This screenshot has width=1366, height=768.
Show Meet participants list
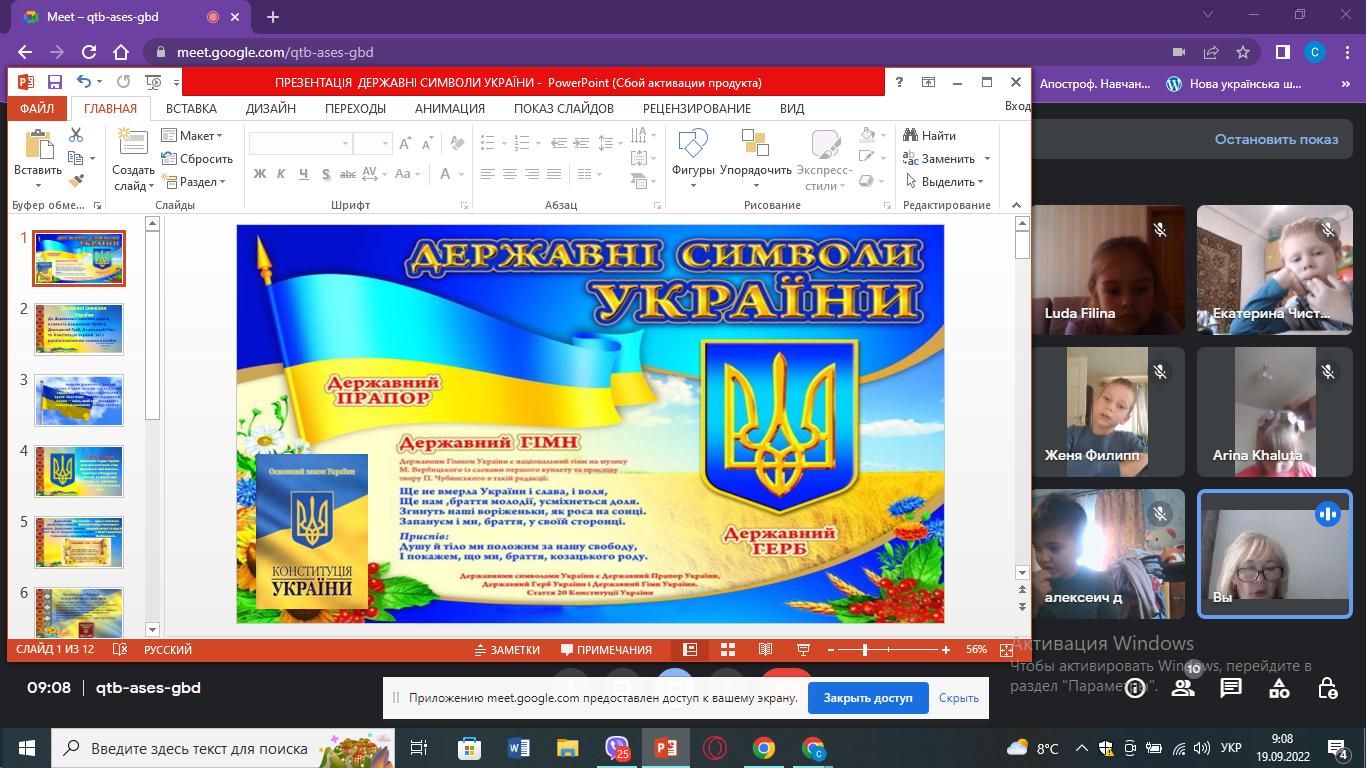click(x=1183, y=688)
